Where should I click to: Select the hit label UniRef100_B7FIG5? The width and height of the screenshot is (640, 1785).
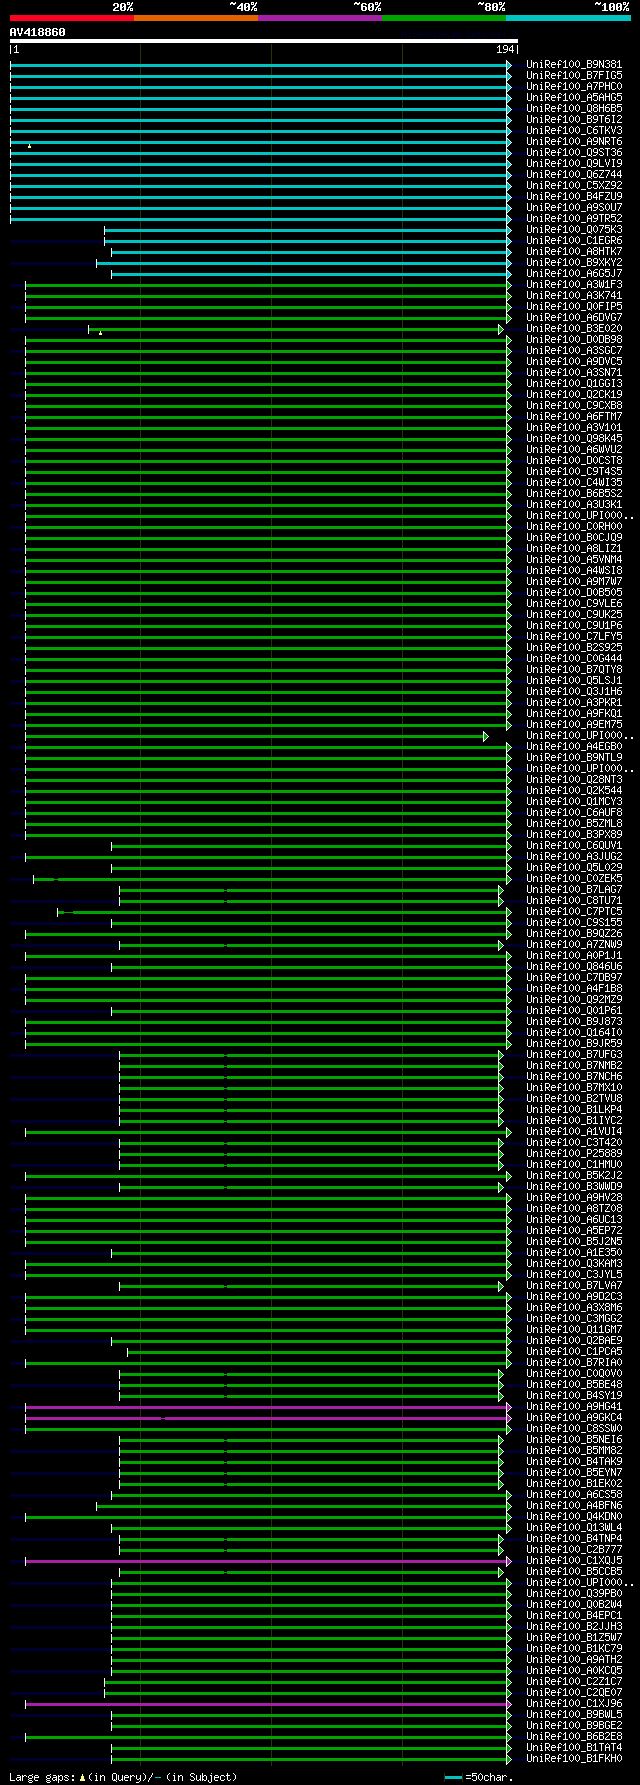[x=574, y=75]
